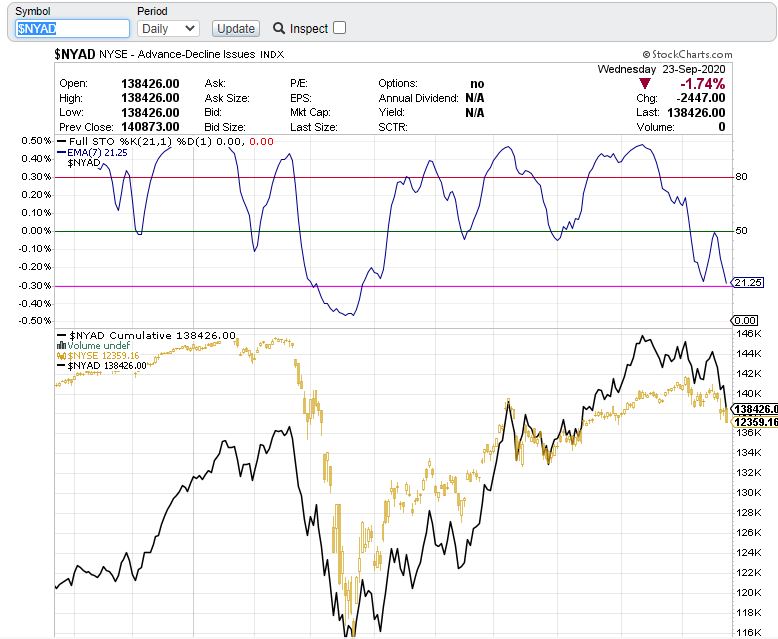Click the 0.00 stochastic value tag
The image size is (778, 639).
point(744,320)
